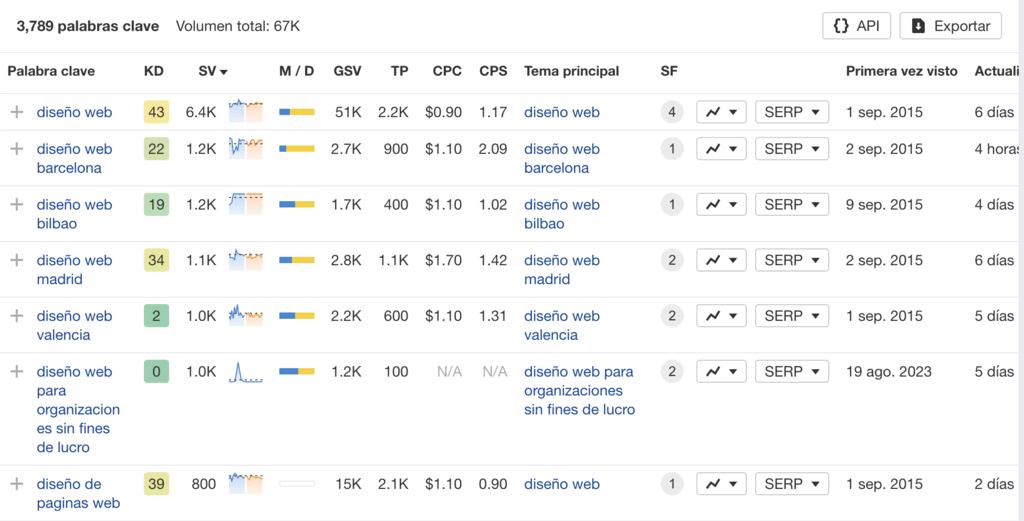Viewport: 1024px width, 521px height.
Task: Add "diseño web bilbao" using plus icon
Action: (x=16, y=205)
